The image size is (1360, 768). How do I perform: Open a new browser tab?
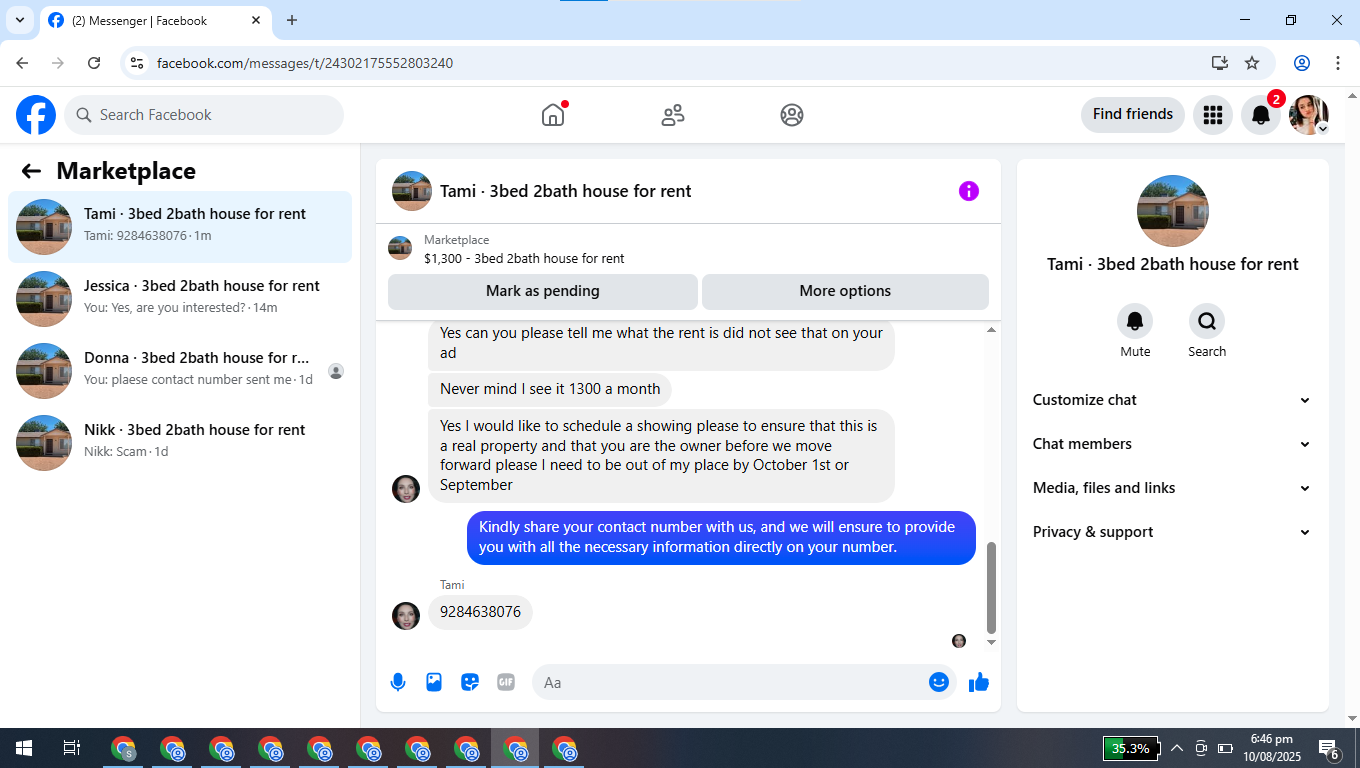(292, 20)
